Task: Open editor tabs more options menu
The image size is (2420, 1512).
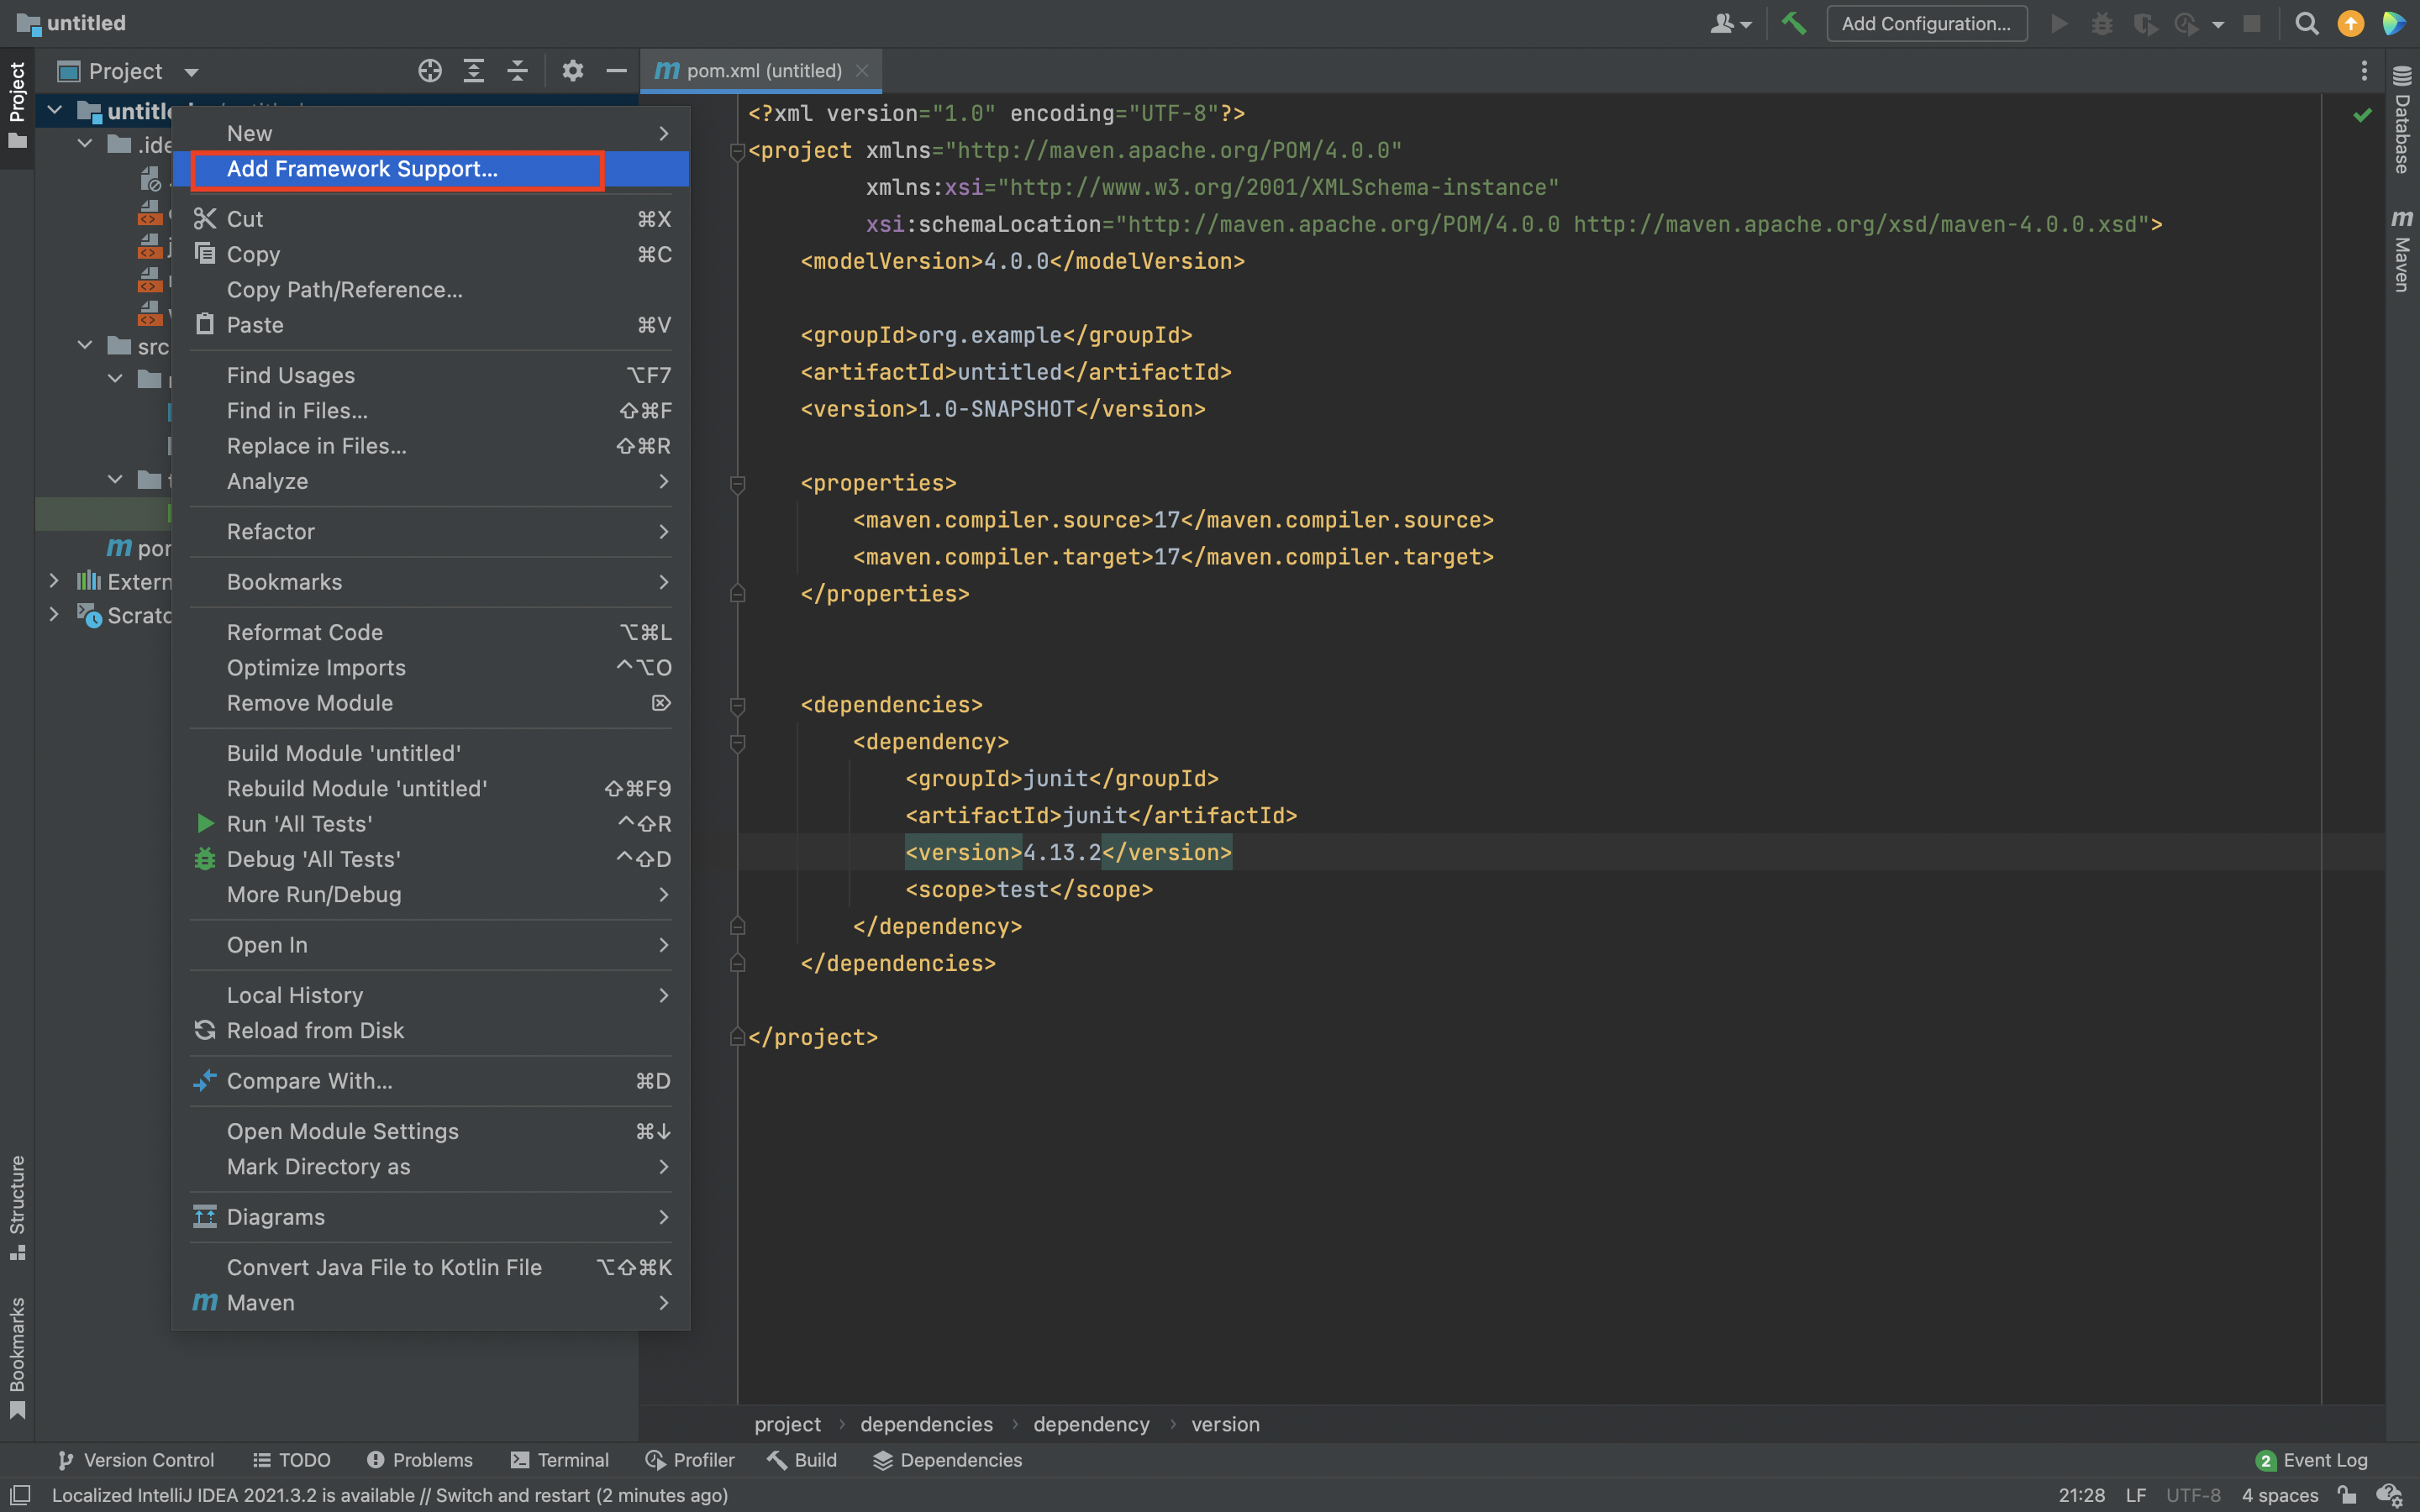Action: [x=2364, y=71]
